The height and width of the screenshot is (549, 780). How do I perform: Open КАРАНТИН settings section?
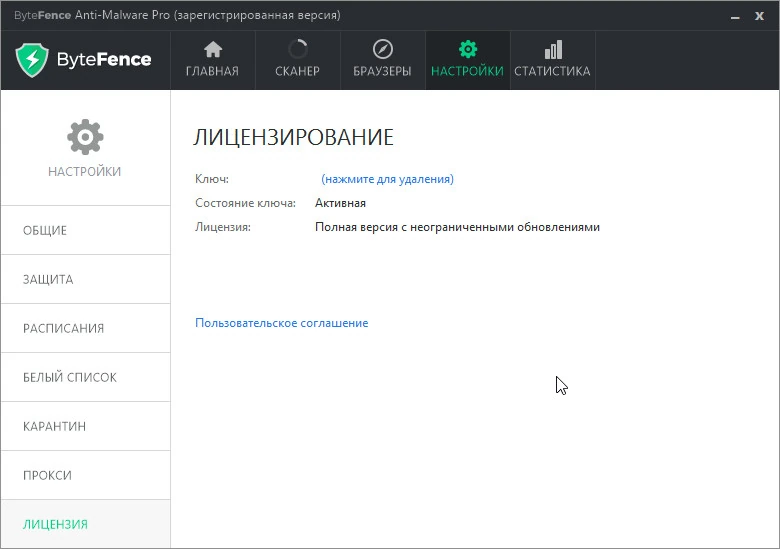86,426
